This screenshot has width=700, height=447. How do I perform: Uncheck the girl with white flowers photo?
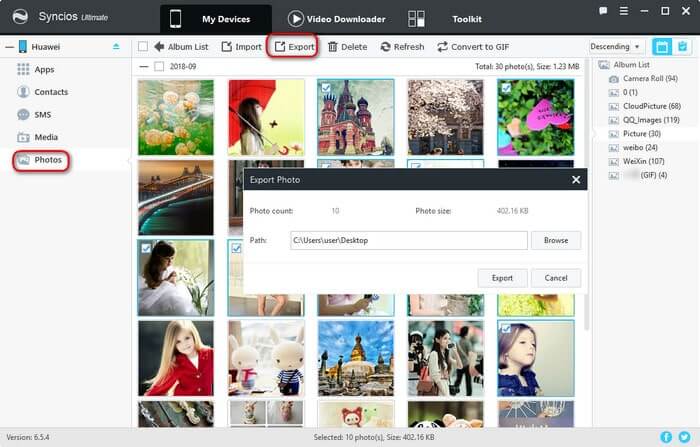pyautogui.click(x=146, y=248)
